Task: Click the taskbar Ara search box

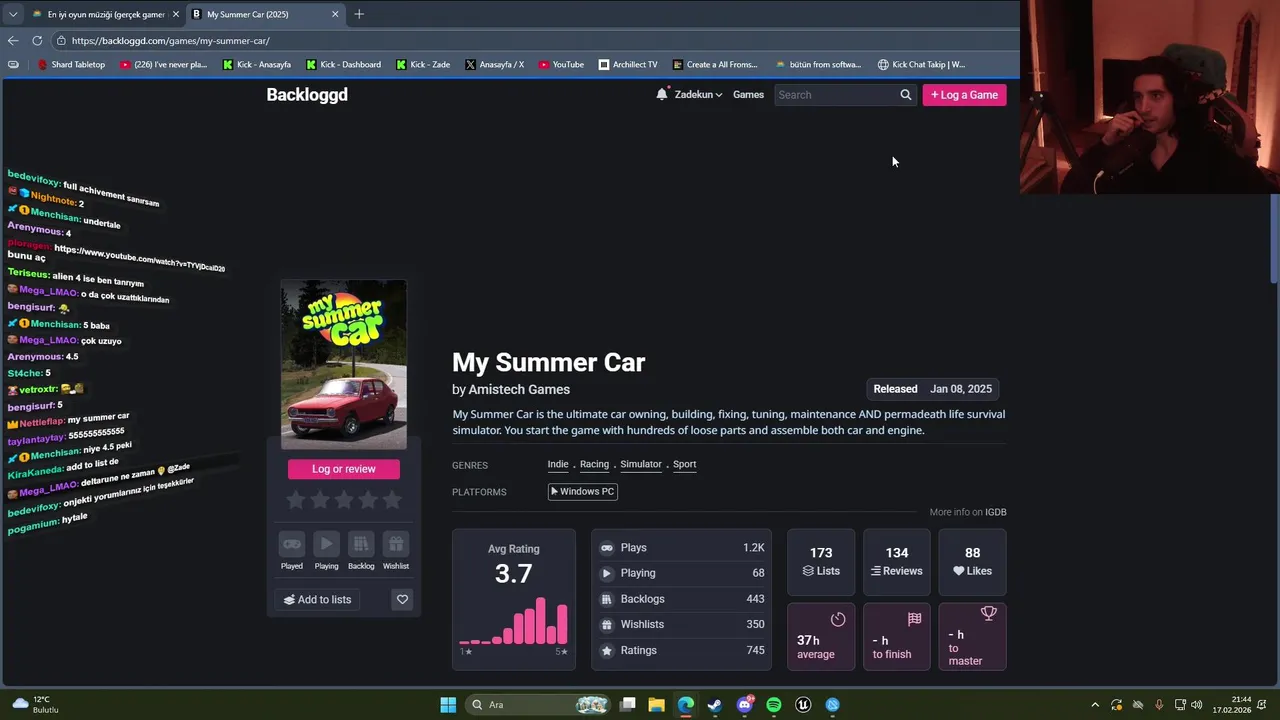Action: point(540,705)
